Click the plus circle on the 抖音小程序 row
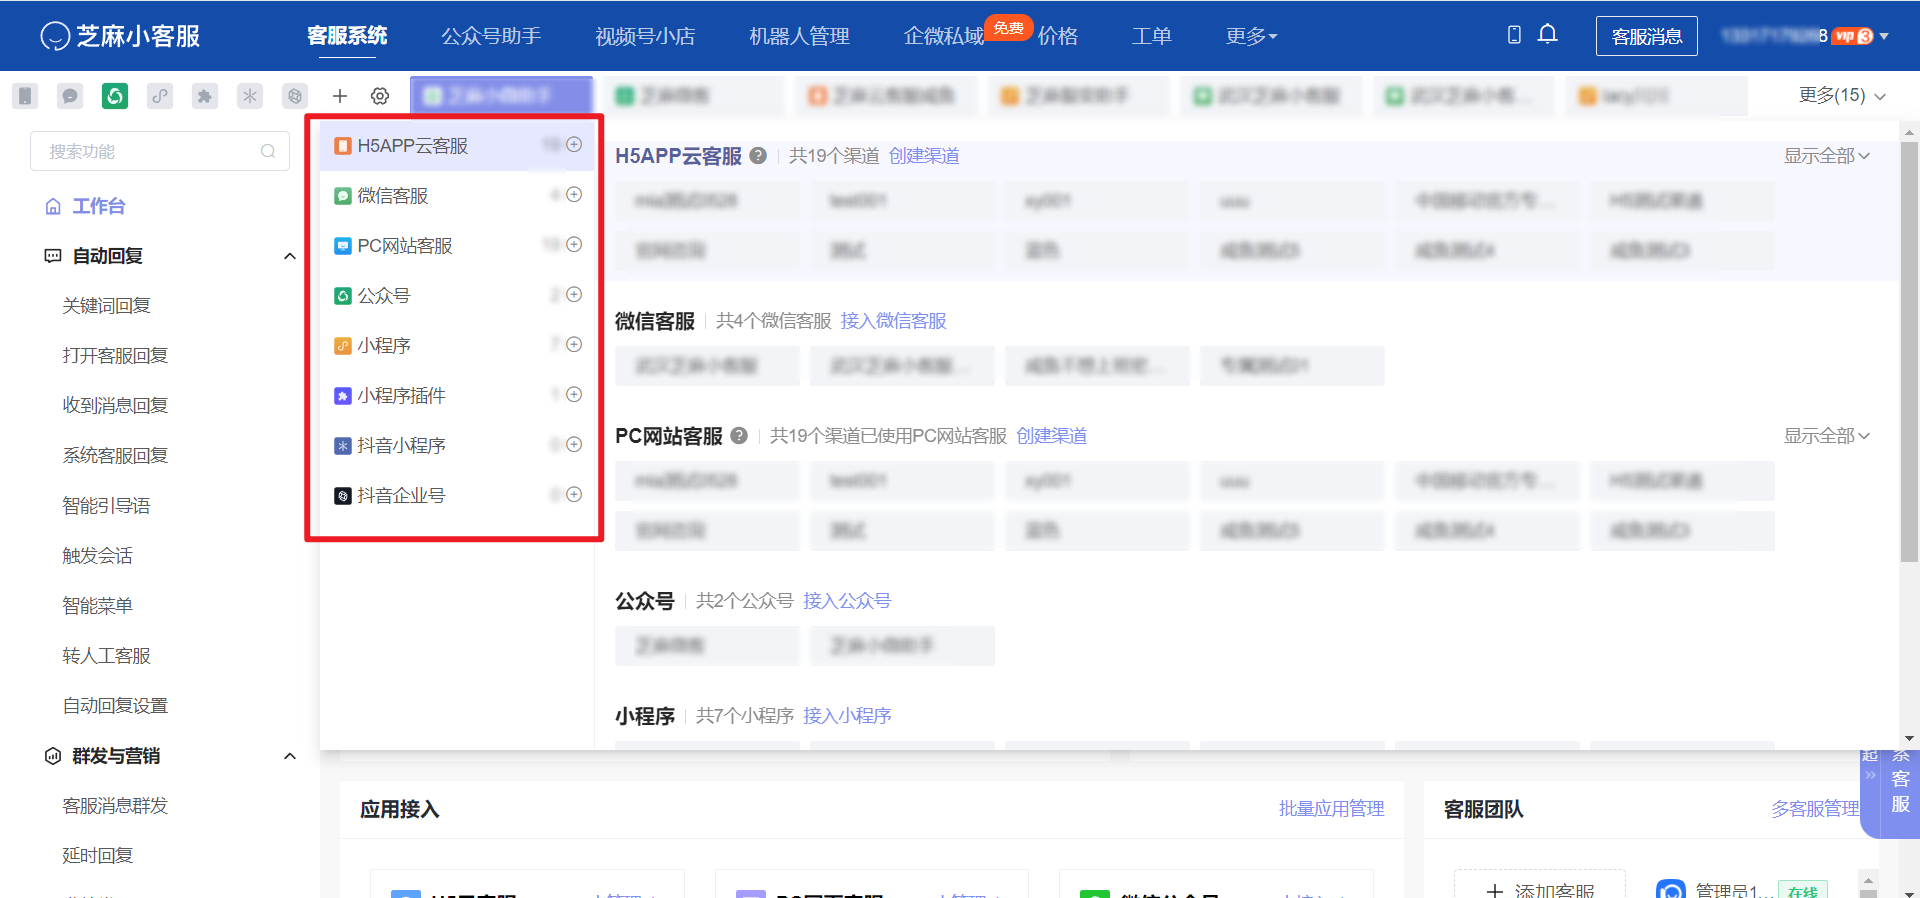This screenshot has height=898, width=1920. pyautogui.click(x=574, y=445)
